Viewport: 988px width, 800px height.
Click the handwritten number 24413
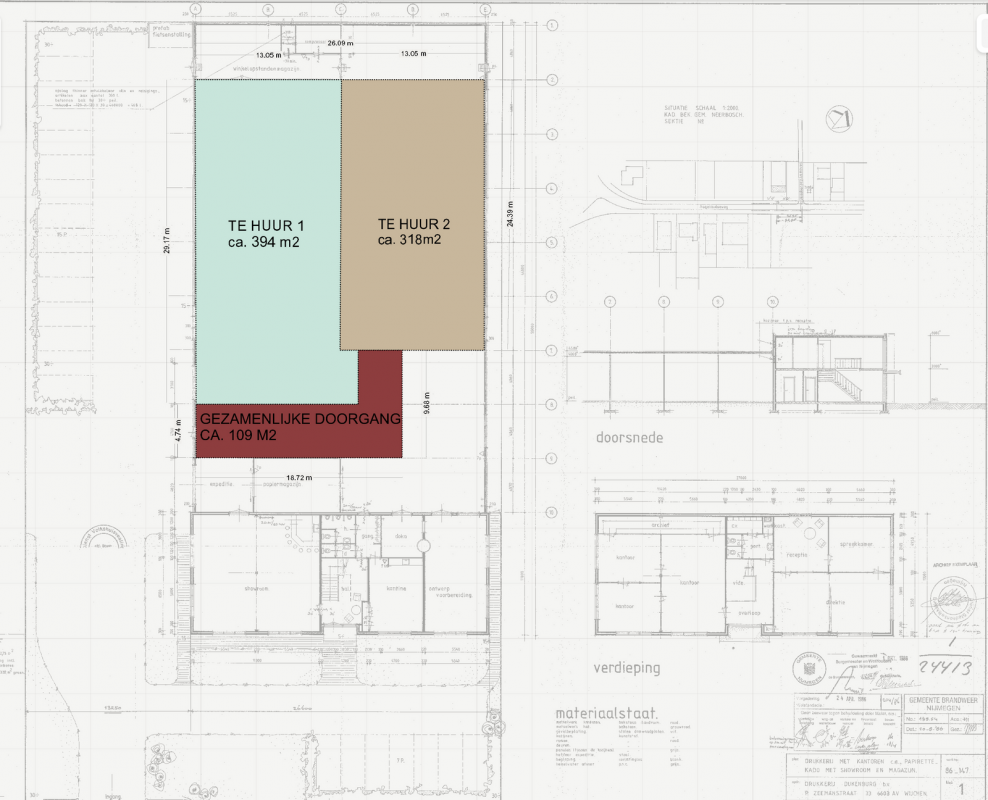945,666
